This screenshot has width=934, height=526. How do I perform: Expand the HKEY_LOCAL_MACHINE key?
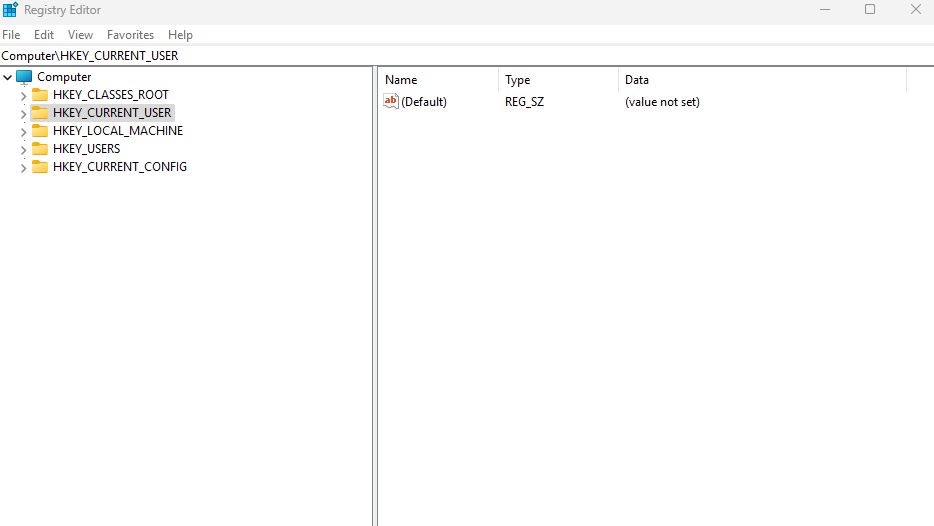click(23, 132)
